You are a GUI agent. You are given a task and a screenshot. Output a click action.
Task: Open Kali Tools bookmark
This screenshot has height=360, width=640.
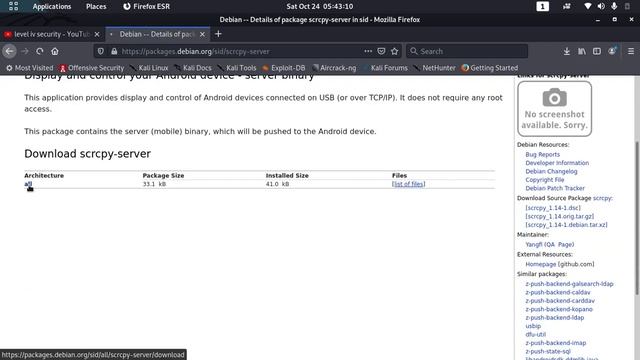point(237,68)
